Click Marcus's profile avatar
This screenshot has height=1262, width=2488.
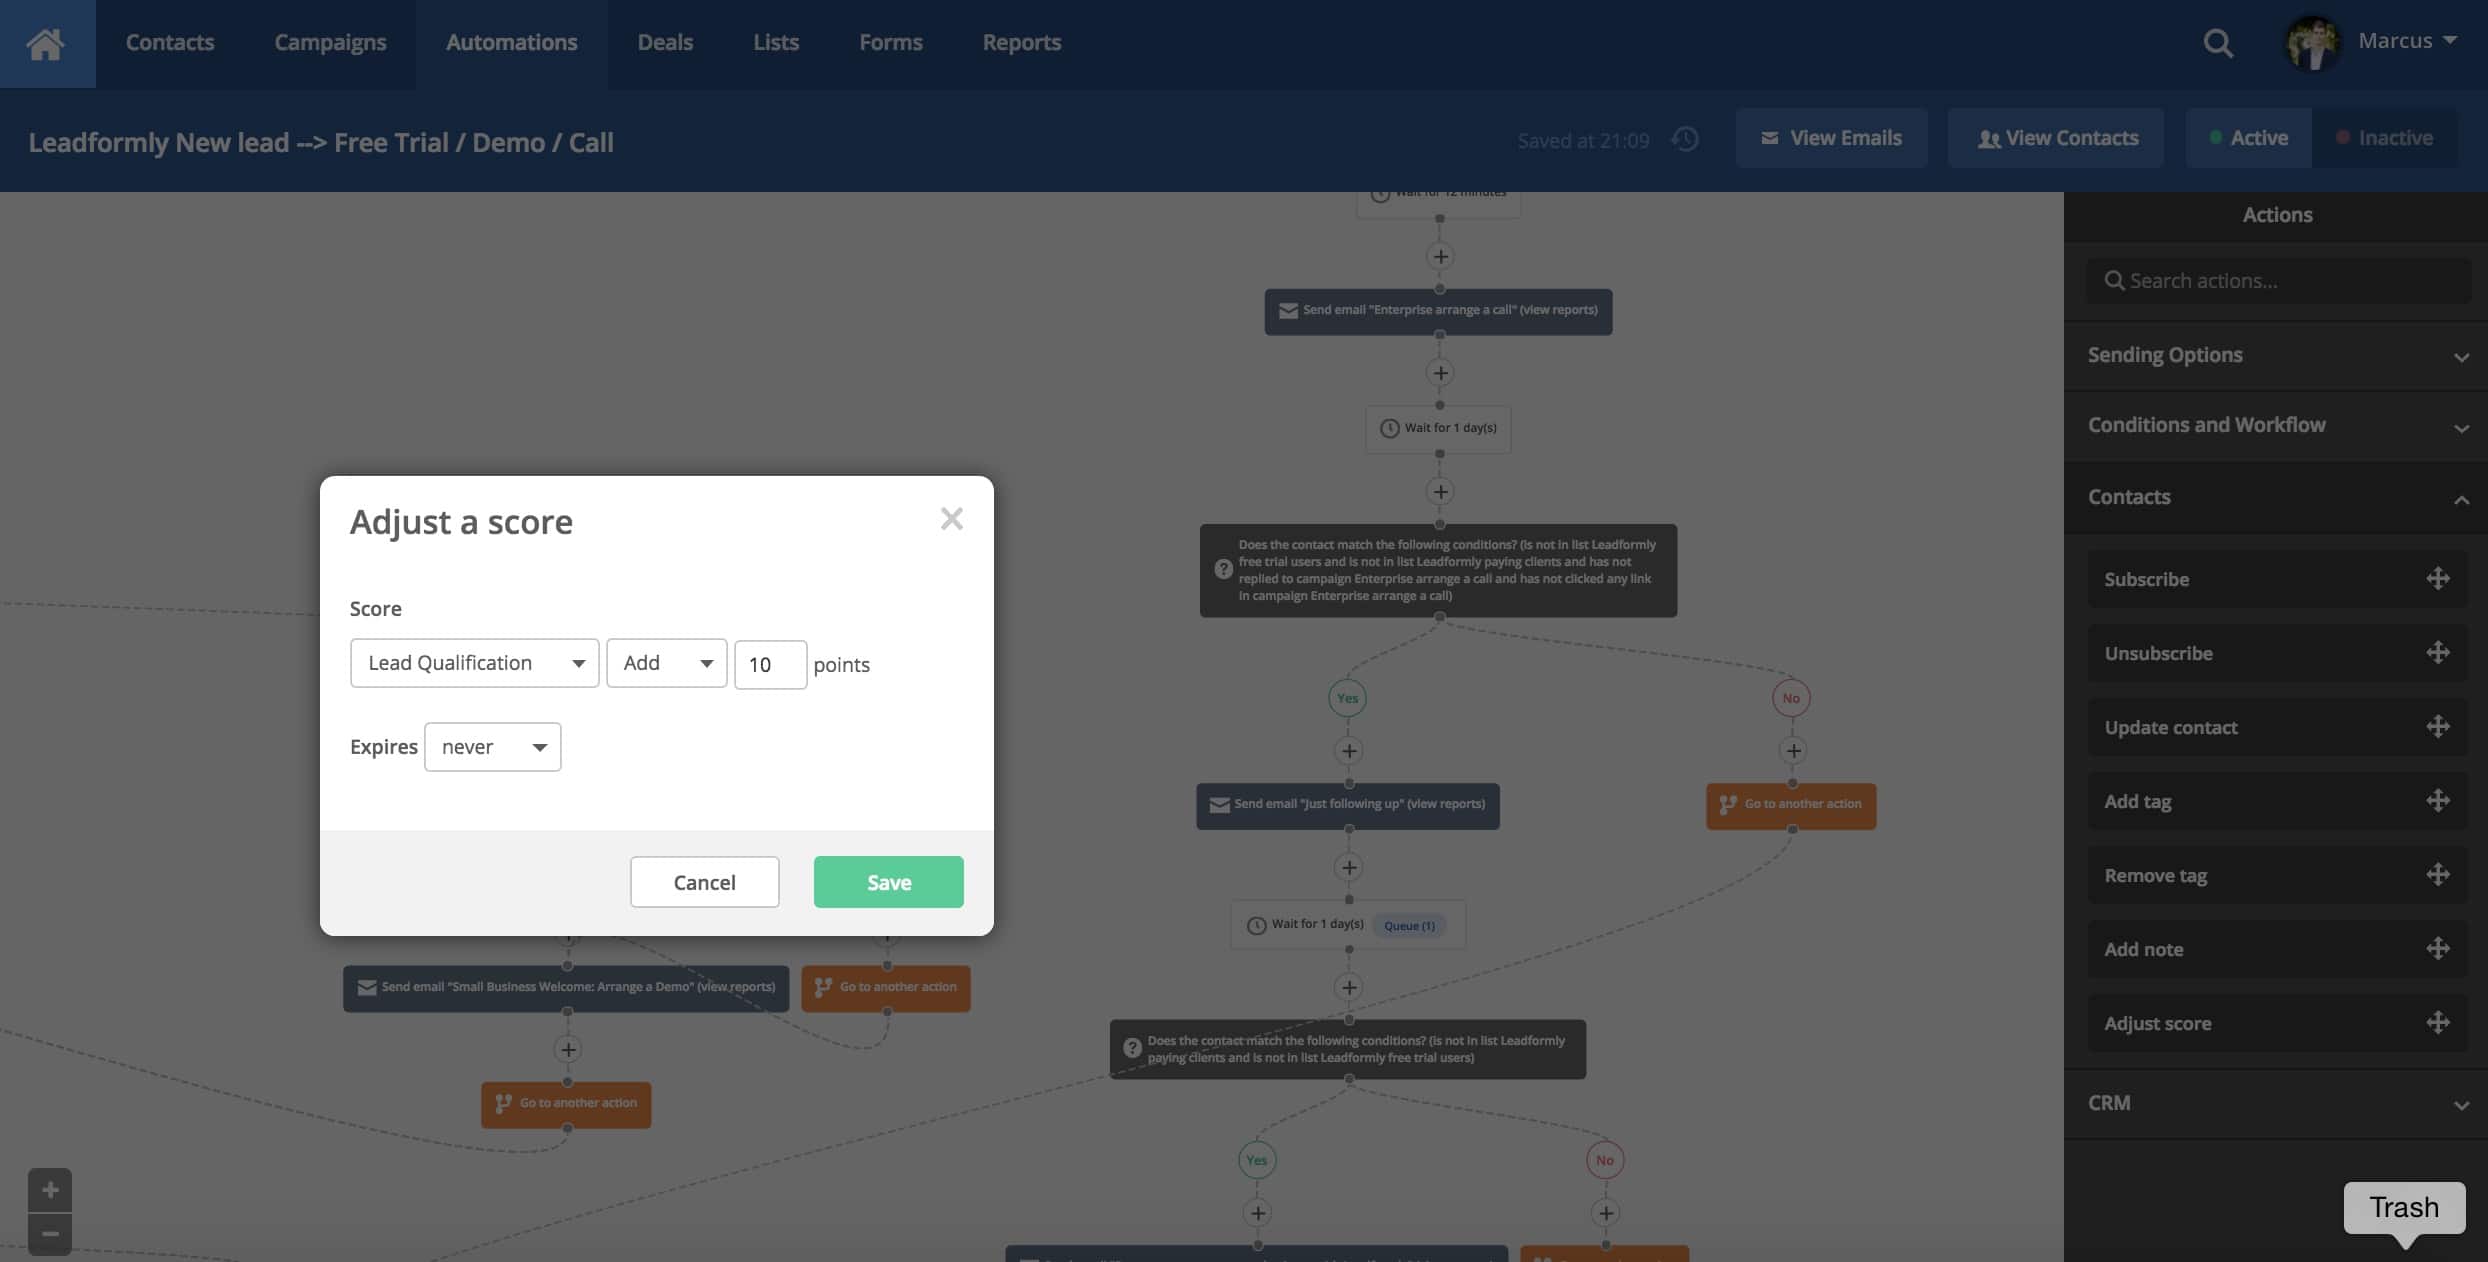coord(2312,43)
